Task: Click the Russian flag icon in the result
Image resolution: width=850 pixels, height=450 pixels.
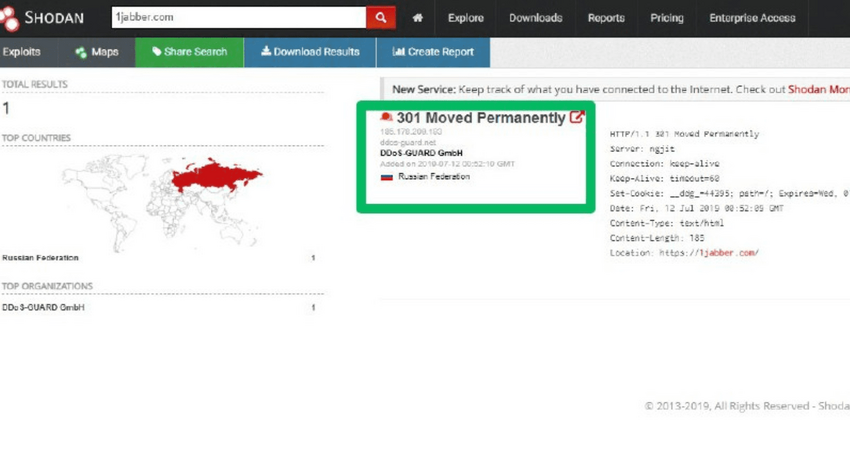Action: (387, 177)
